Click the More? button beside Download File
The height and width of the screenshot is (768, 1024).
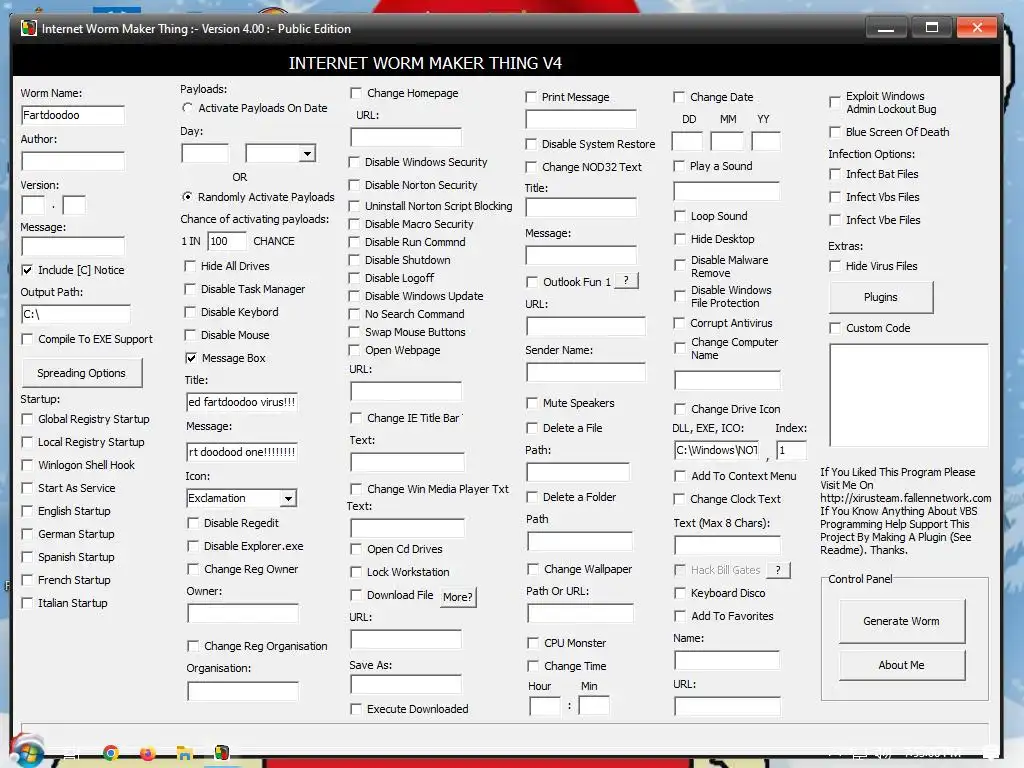[x=458, y=597]
